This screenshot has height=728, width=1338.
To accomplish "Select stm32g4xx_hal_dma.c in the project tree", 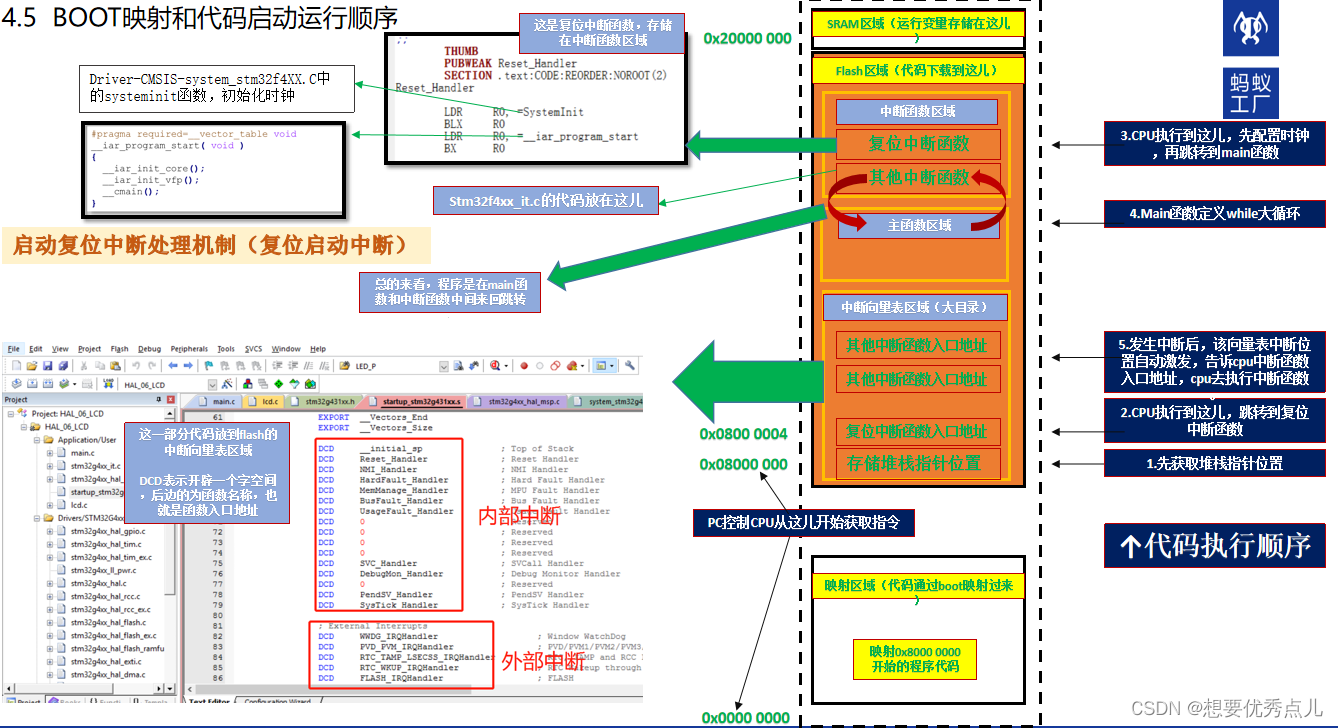I will [x=108, y=675].
